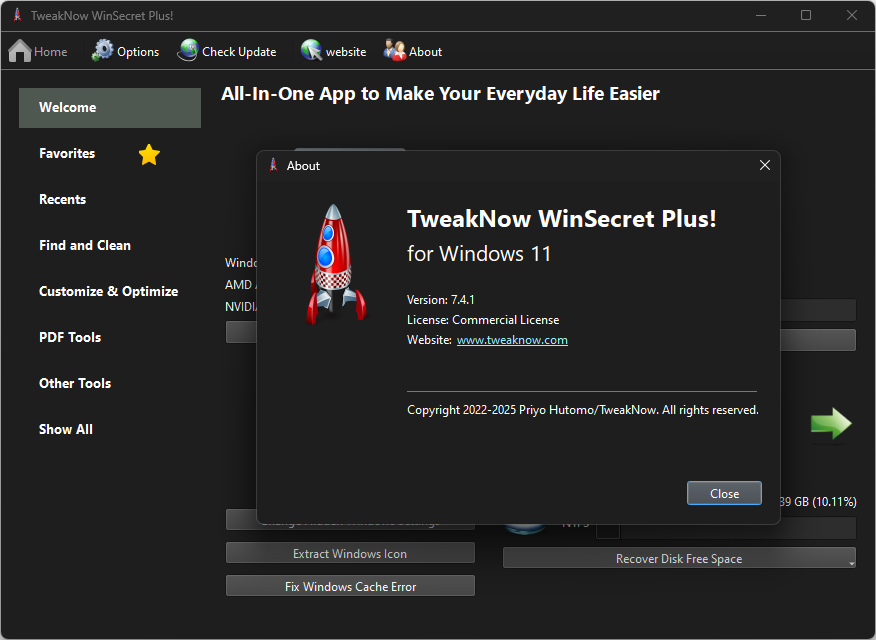Image resolution: width=876 pixels, height=640 pixels.
Task: Close the About dialog with Close button
Action: pyautogui.click(x=724, y=493)
